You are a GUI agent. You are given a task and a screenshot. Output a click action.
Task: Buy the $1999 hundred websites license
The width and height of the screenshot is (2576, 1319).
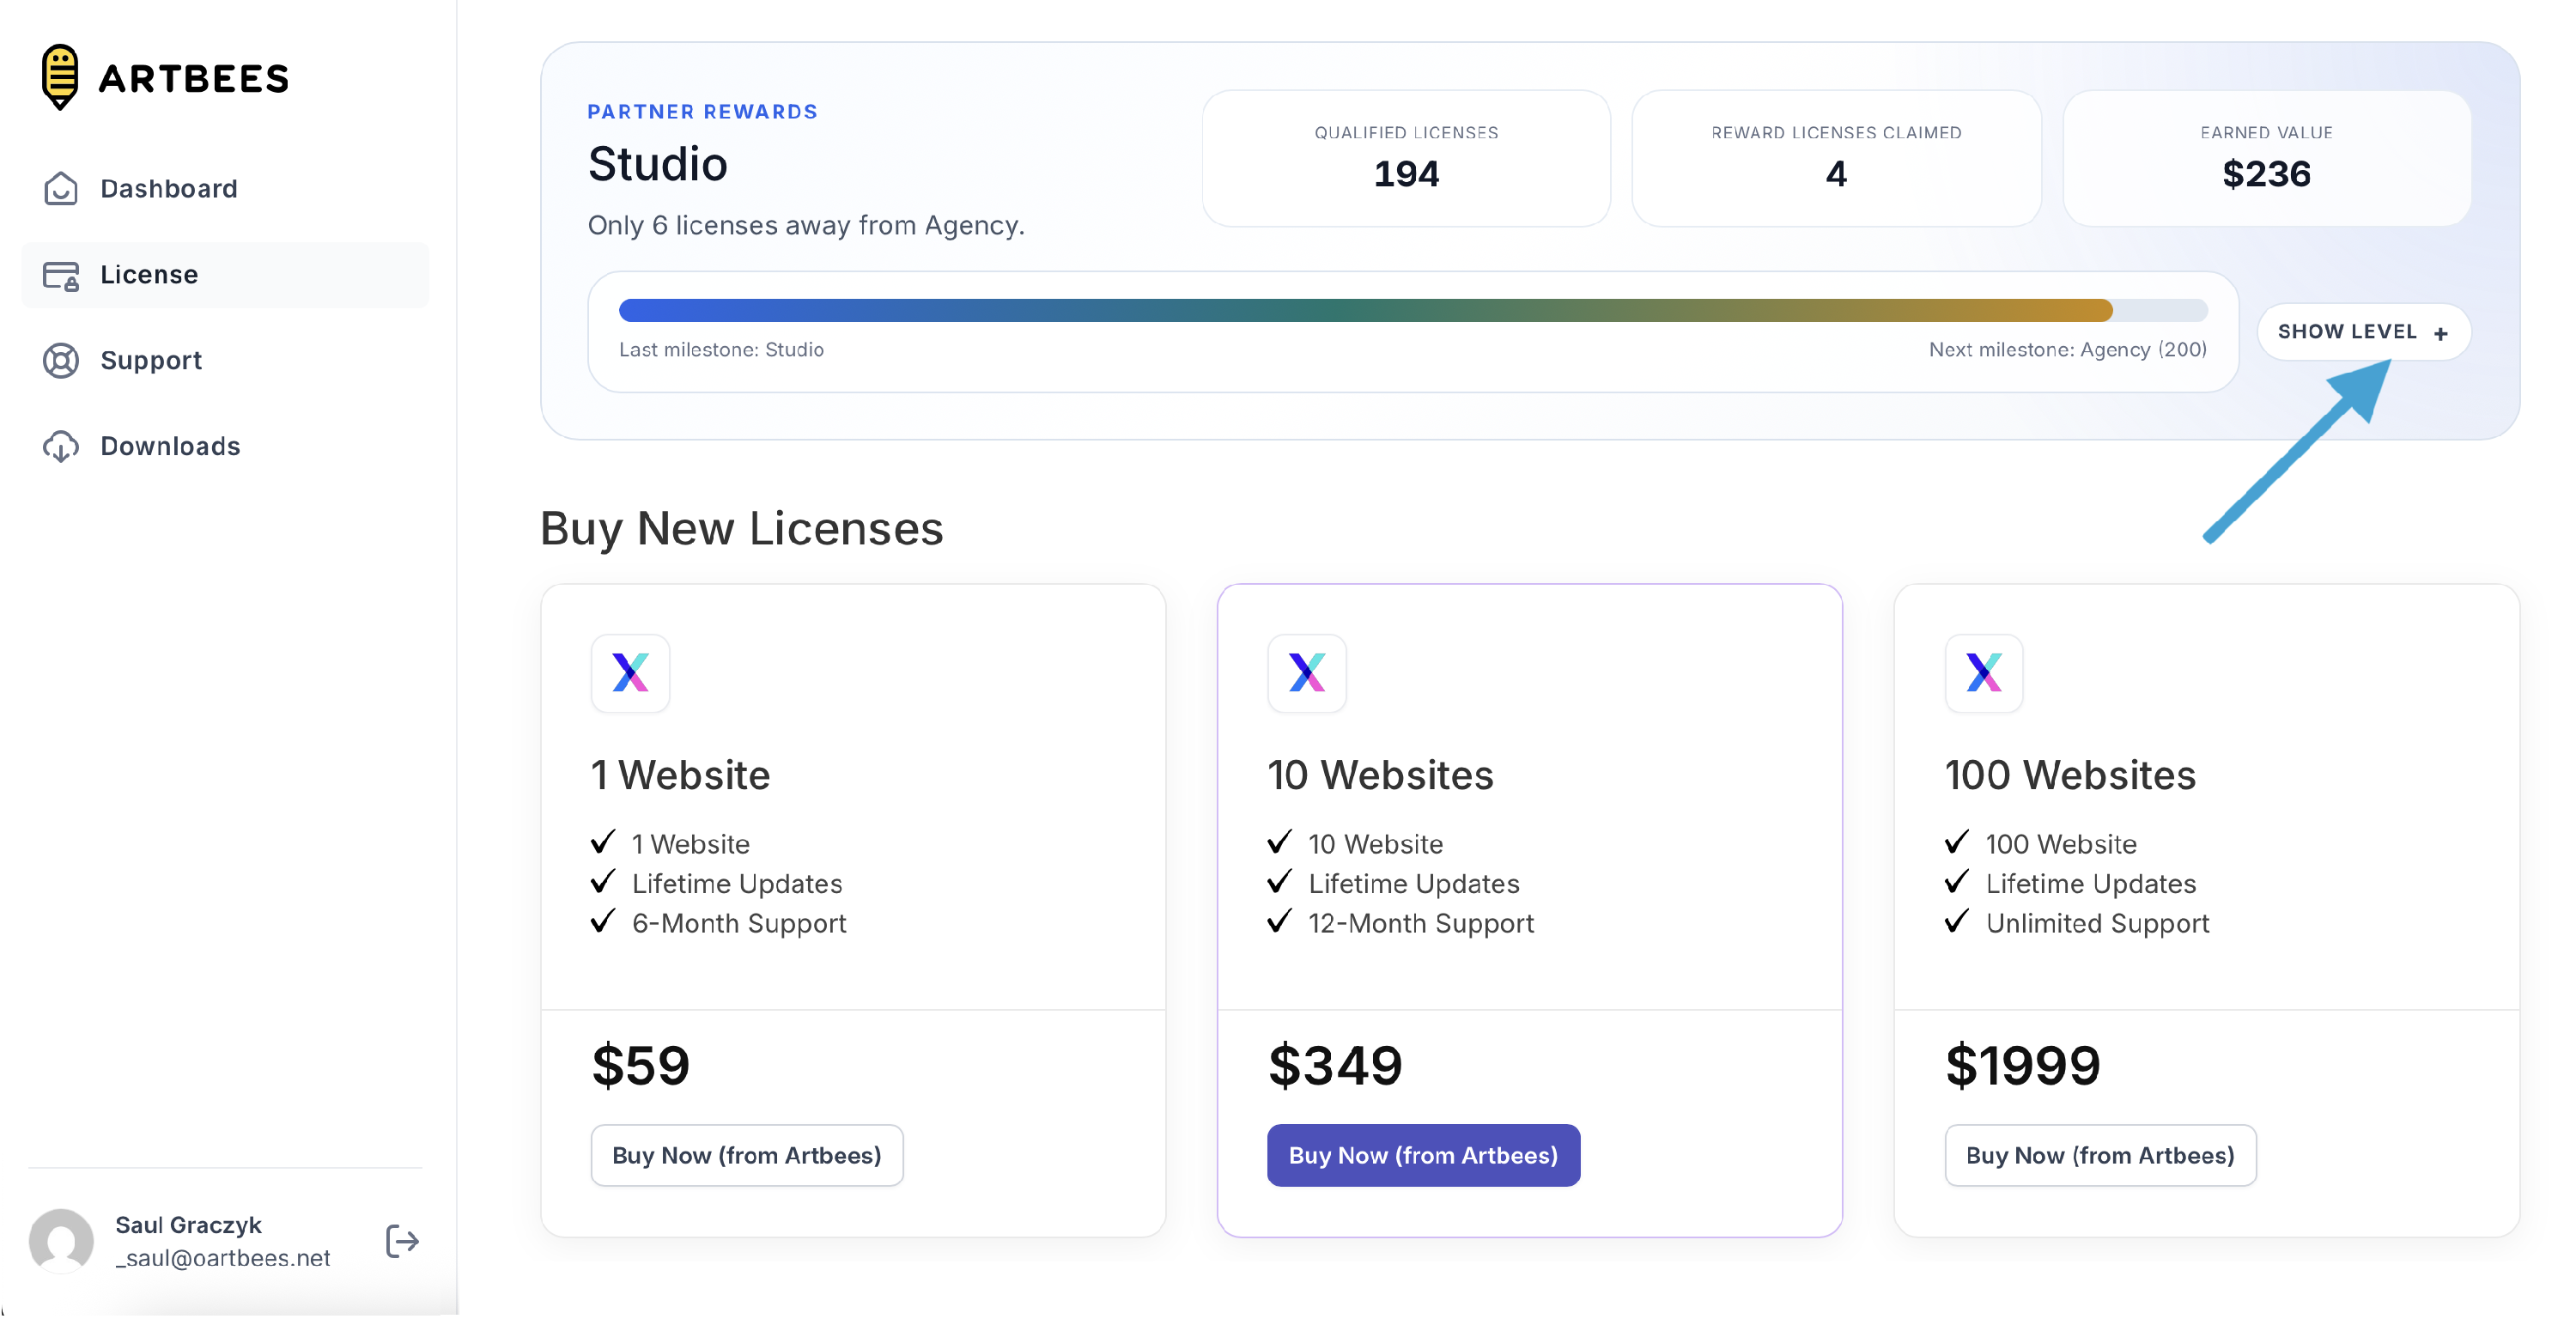click(x=2099, y=1155)
